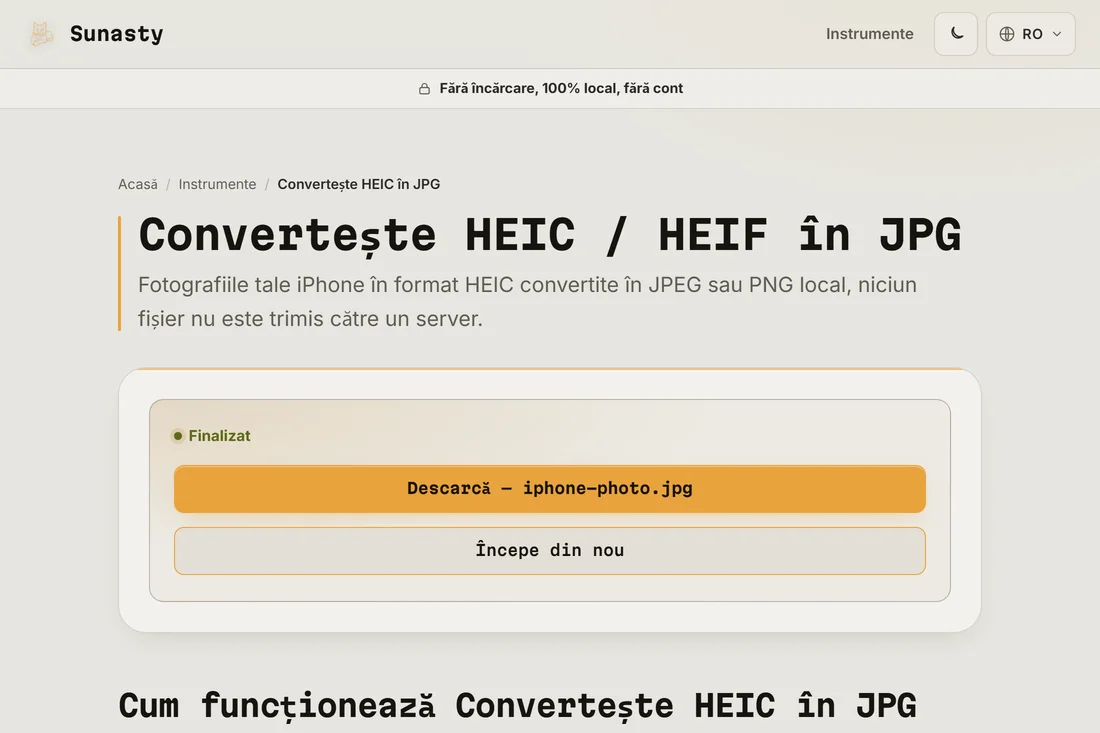
Task: Click the 'Cum funcționează' section heading
Action: pos(517,705)
